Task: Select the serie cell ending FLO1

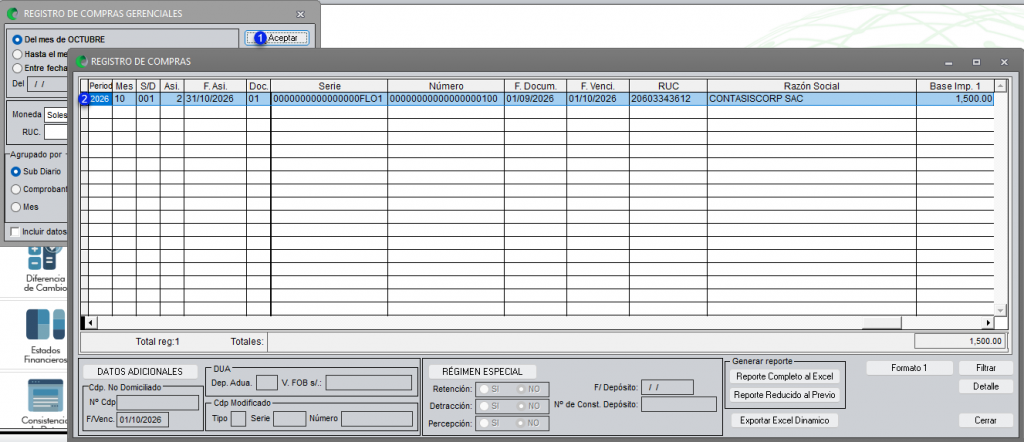Action: click(329, 99)
